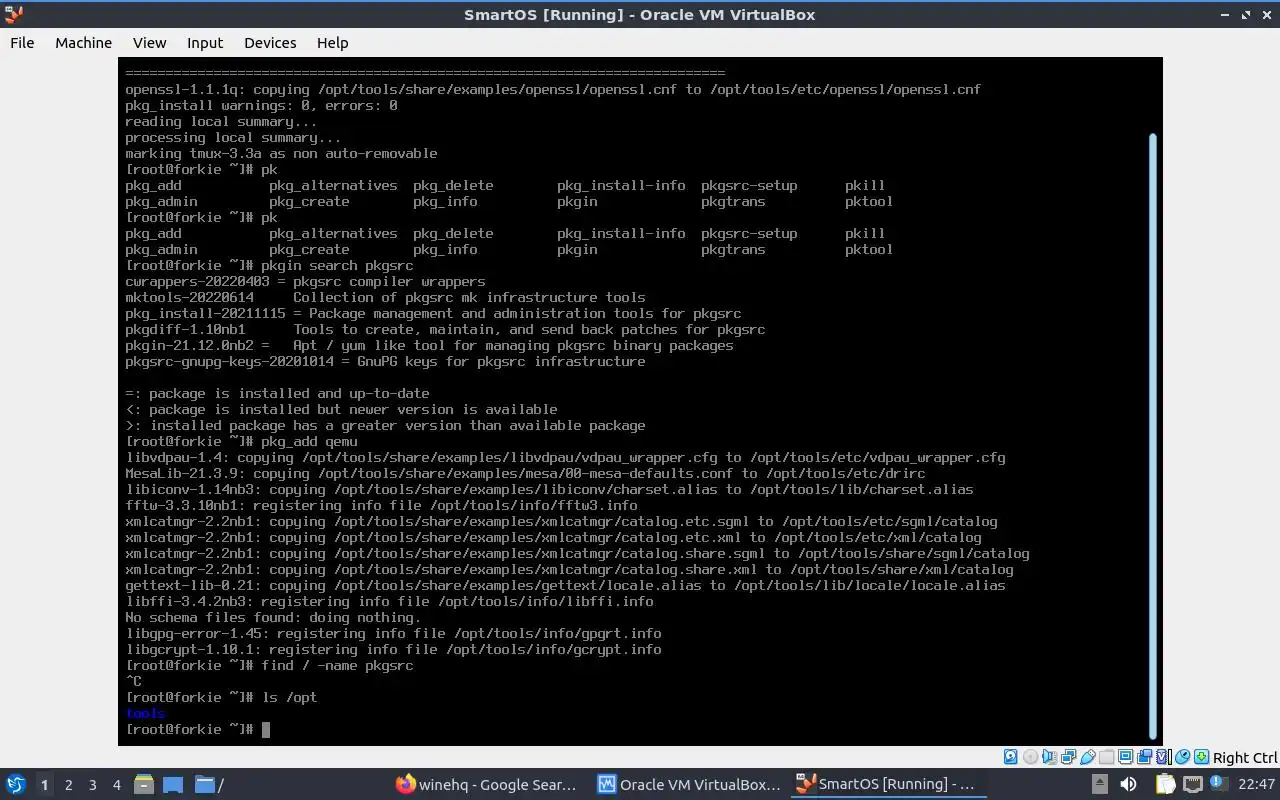Switch to virtual desktop 3

(x=92, y=785)
